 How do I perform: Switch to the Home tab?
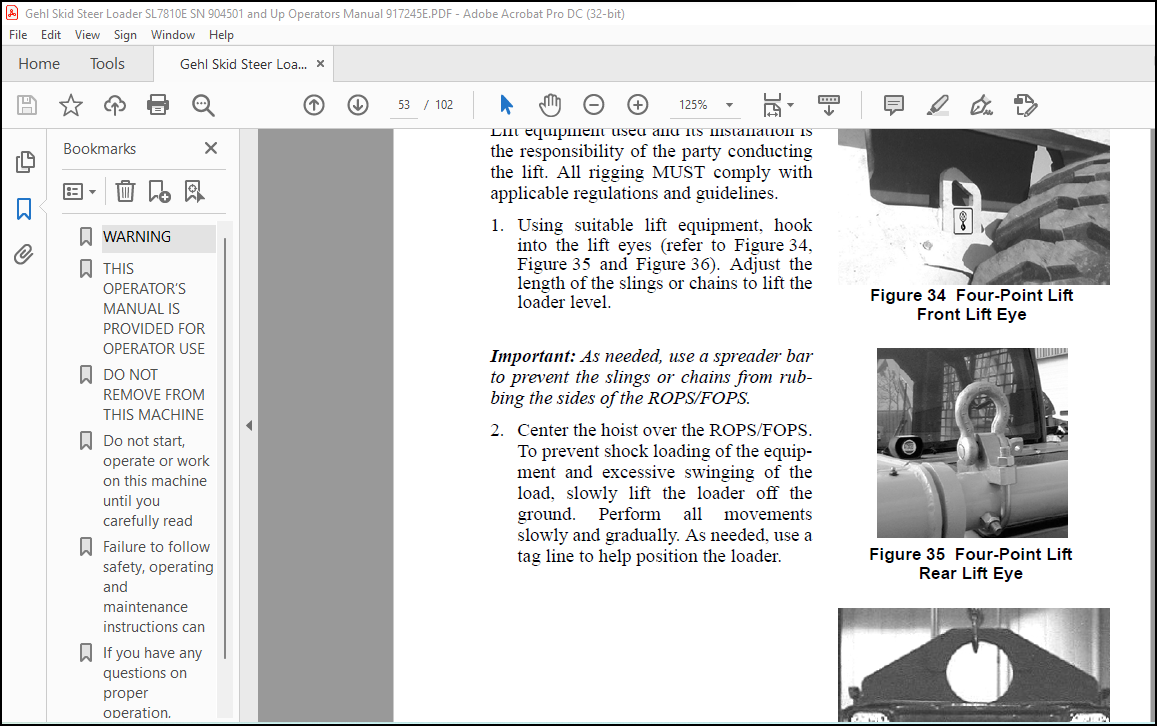39,64
